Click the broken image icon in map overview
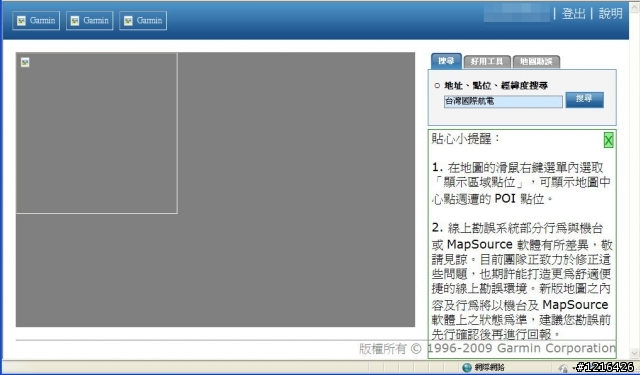 click(25, 62)
